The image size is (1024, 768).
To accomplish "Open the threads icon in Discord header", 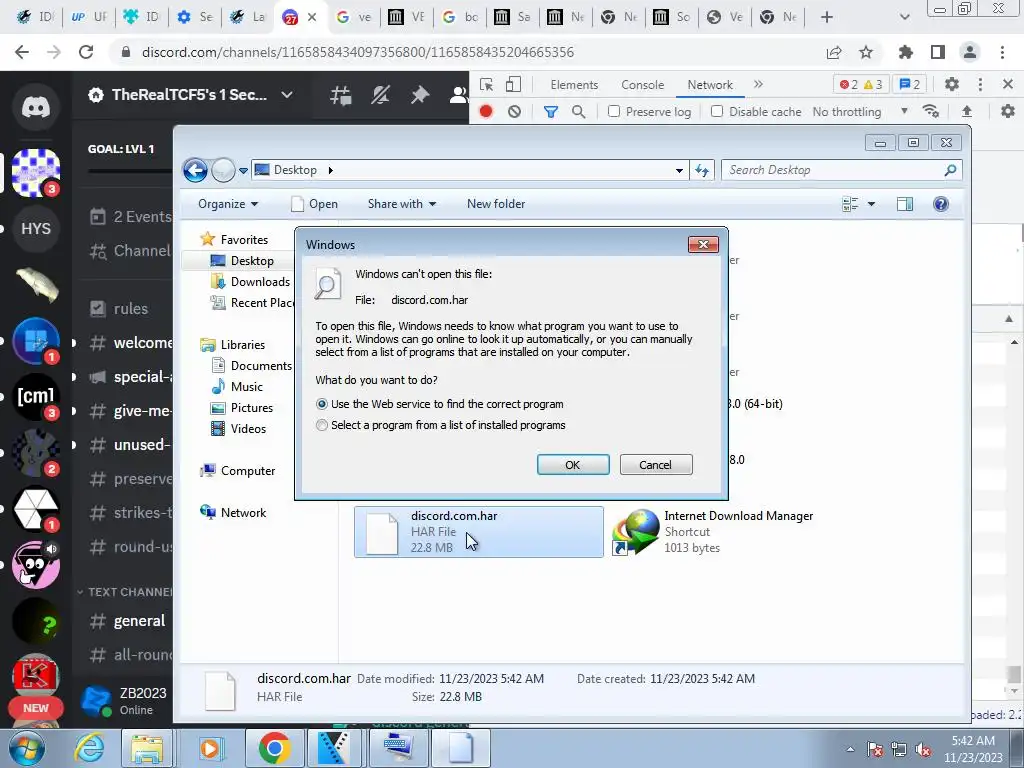I will point(341,95).
